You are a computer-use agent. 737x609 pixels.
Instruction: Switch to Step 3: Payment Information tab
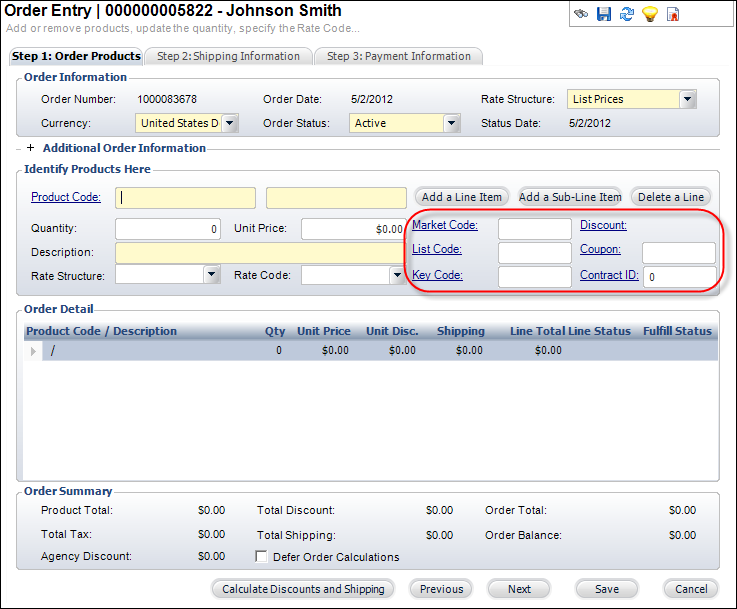398,56
